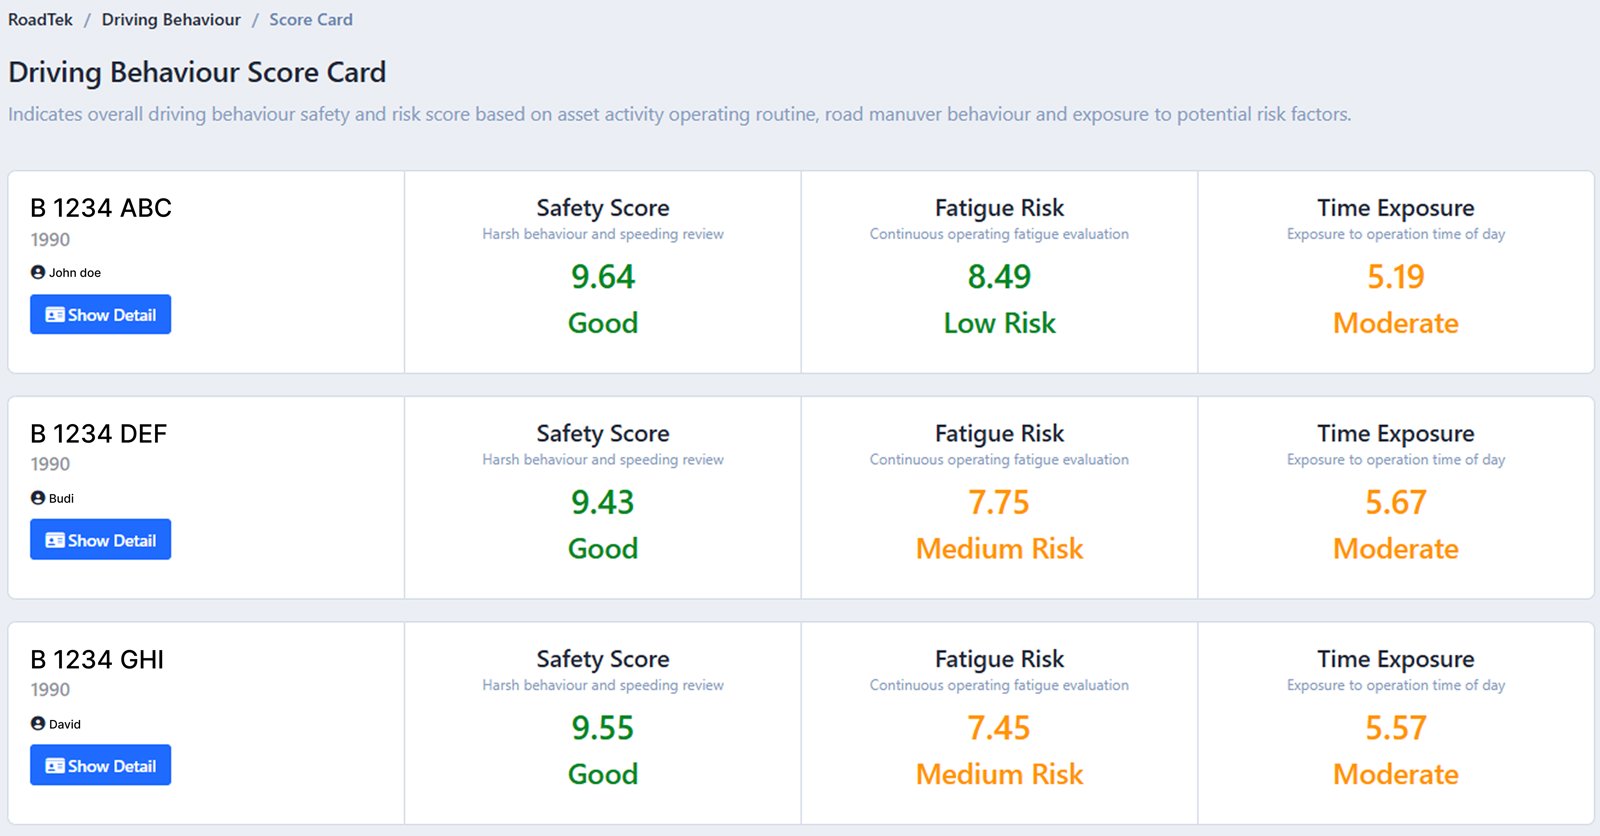The image size is (1600, 836).
Task: Select the 5.19 Time Exposure value
Action: click(1396, 277)
